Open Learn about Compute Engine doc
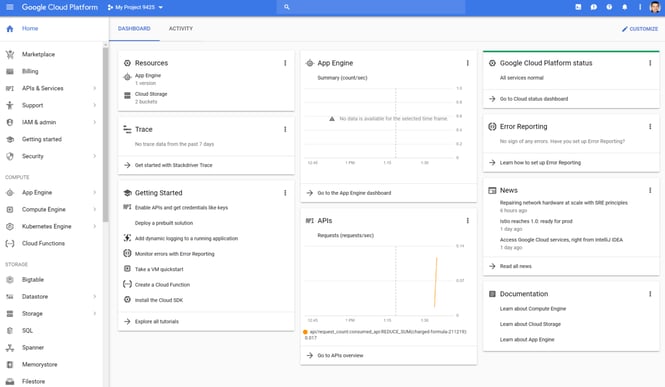665x387 pixels. 533,309
